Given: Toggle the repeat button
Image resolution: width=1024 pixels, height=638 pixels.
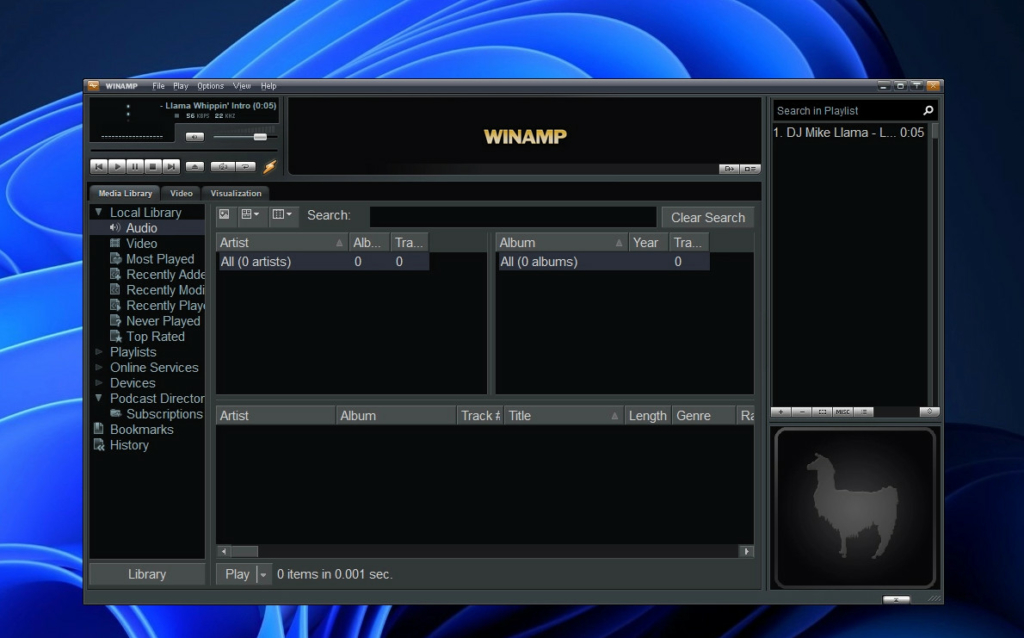Looking at the screenshot, I should pos(245,167).
